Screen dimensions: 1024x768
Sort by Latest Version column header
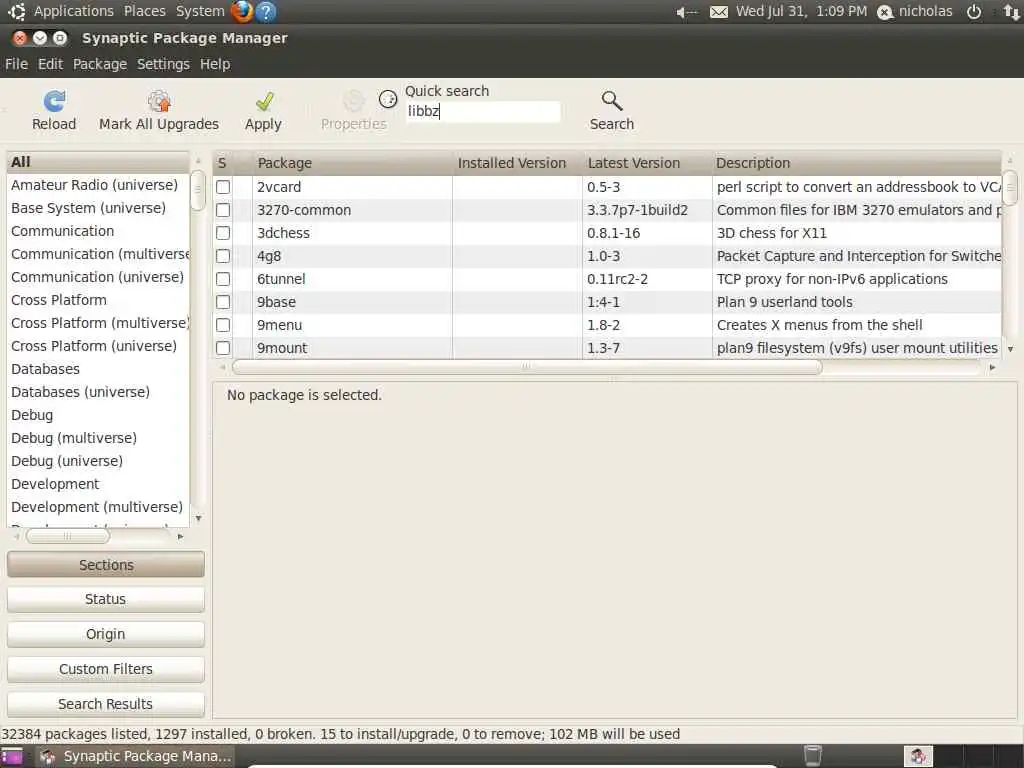pyautogui.click(x=647, y=163)
